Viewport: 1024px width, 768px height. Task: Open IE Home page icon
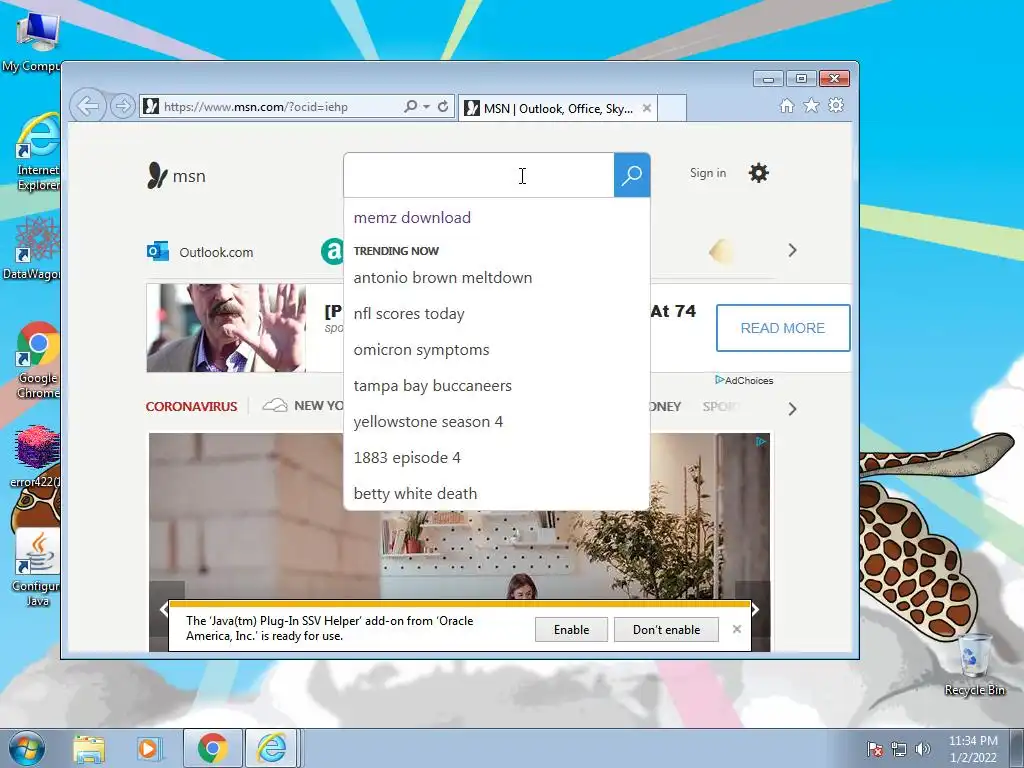[x=787, y=106]
